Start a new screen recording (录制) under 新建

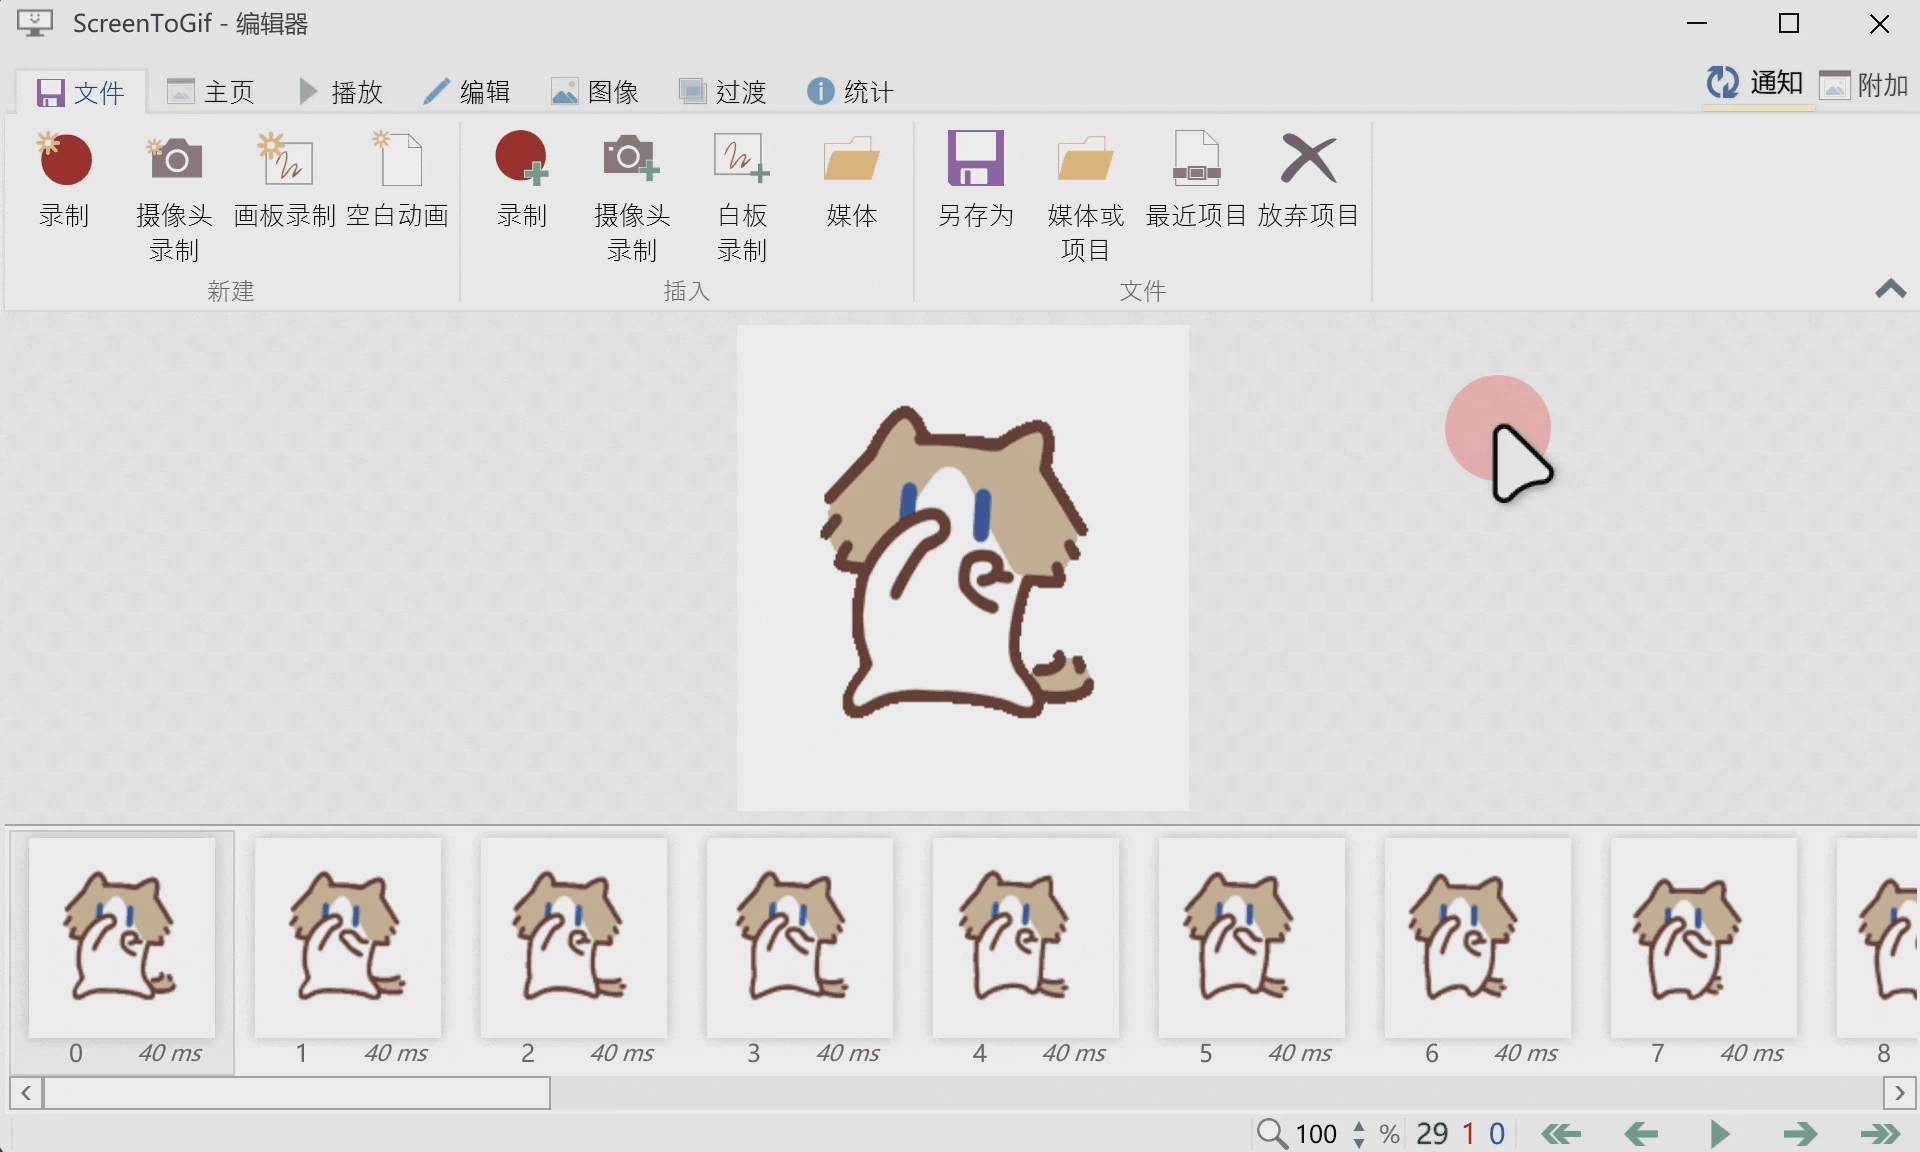(65, 181)
